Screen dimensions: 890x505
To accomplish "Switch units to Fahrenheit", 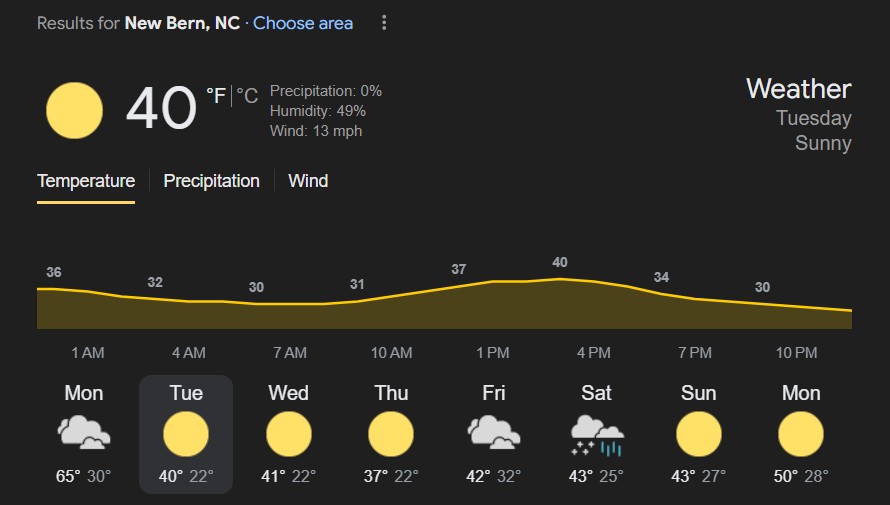I will pos(215,96).
